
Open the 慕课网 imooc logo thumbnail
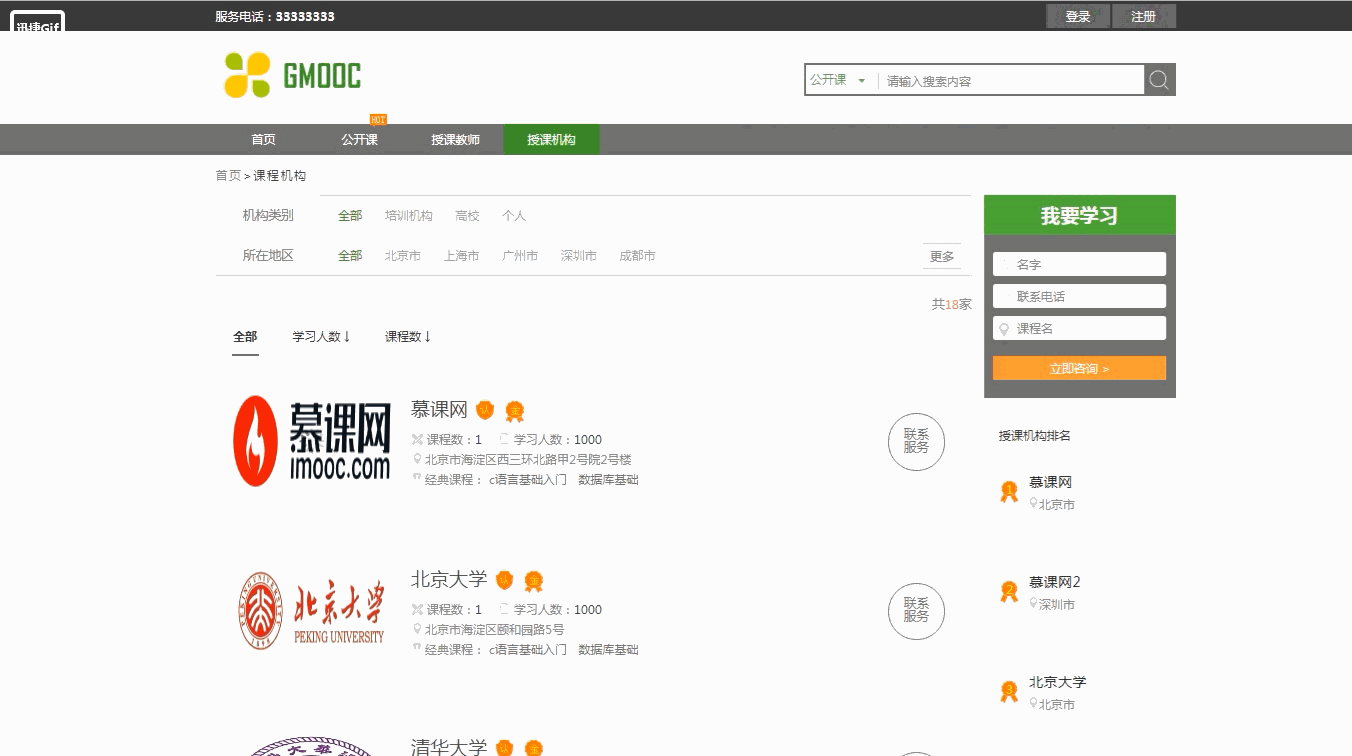coord(311,441)
